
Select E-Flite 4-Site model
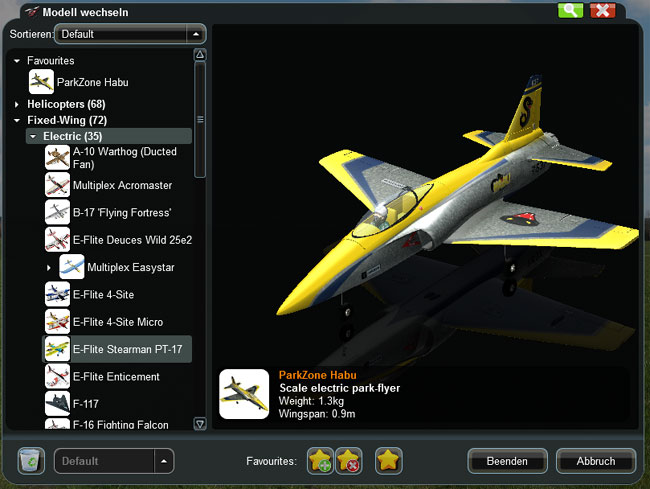103,295
